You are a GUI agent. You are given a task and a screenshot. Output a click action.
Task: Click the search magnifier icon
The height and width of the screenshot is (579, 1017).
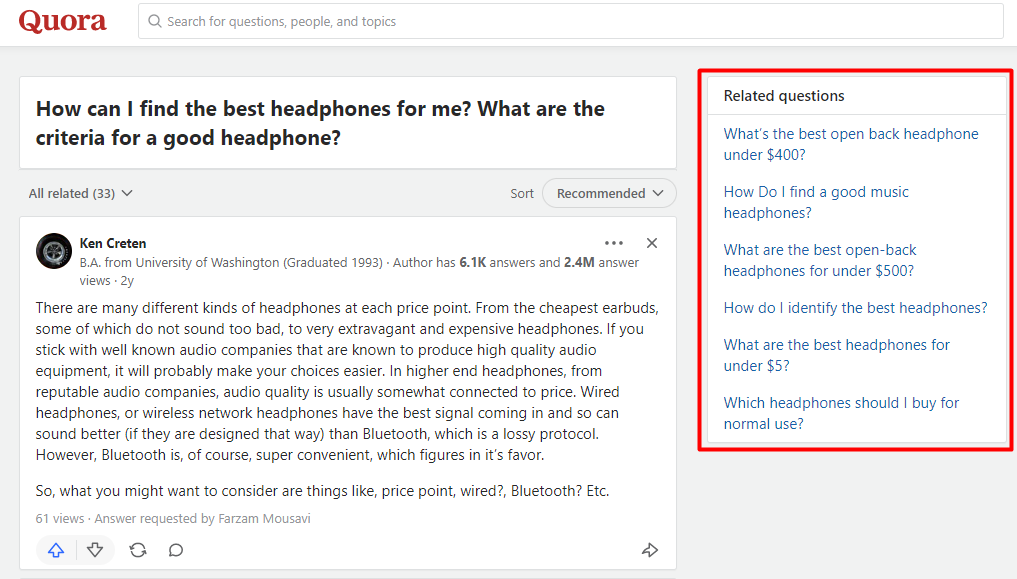[155, 21]
